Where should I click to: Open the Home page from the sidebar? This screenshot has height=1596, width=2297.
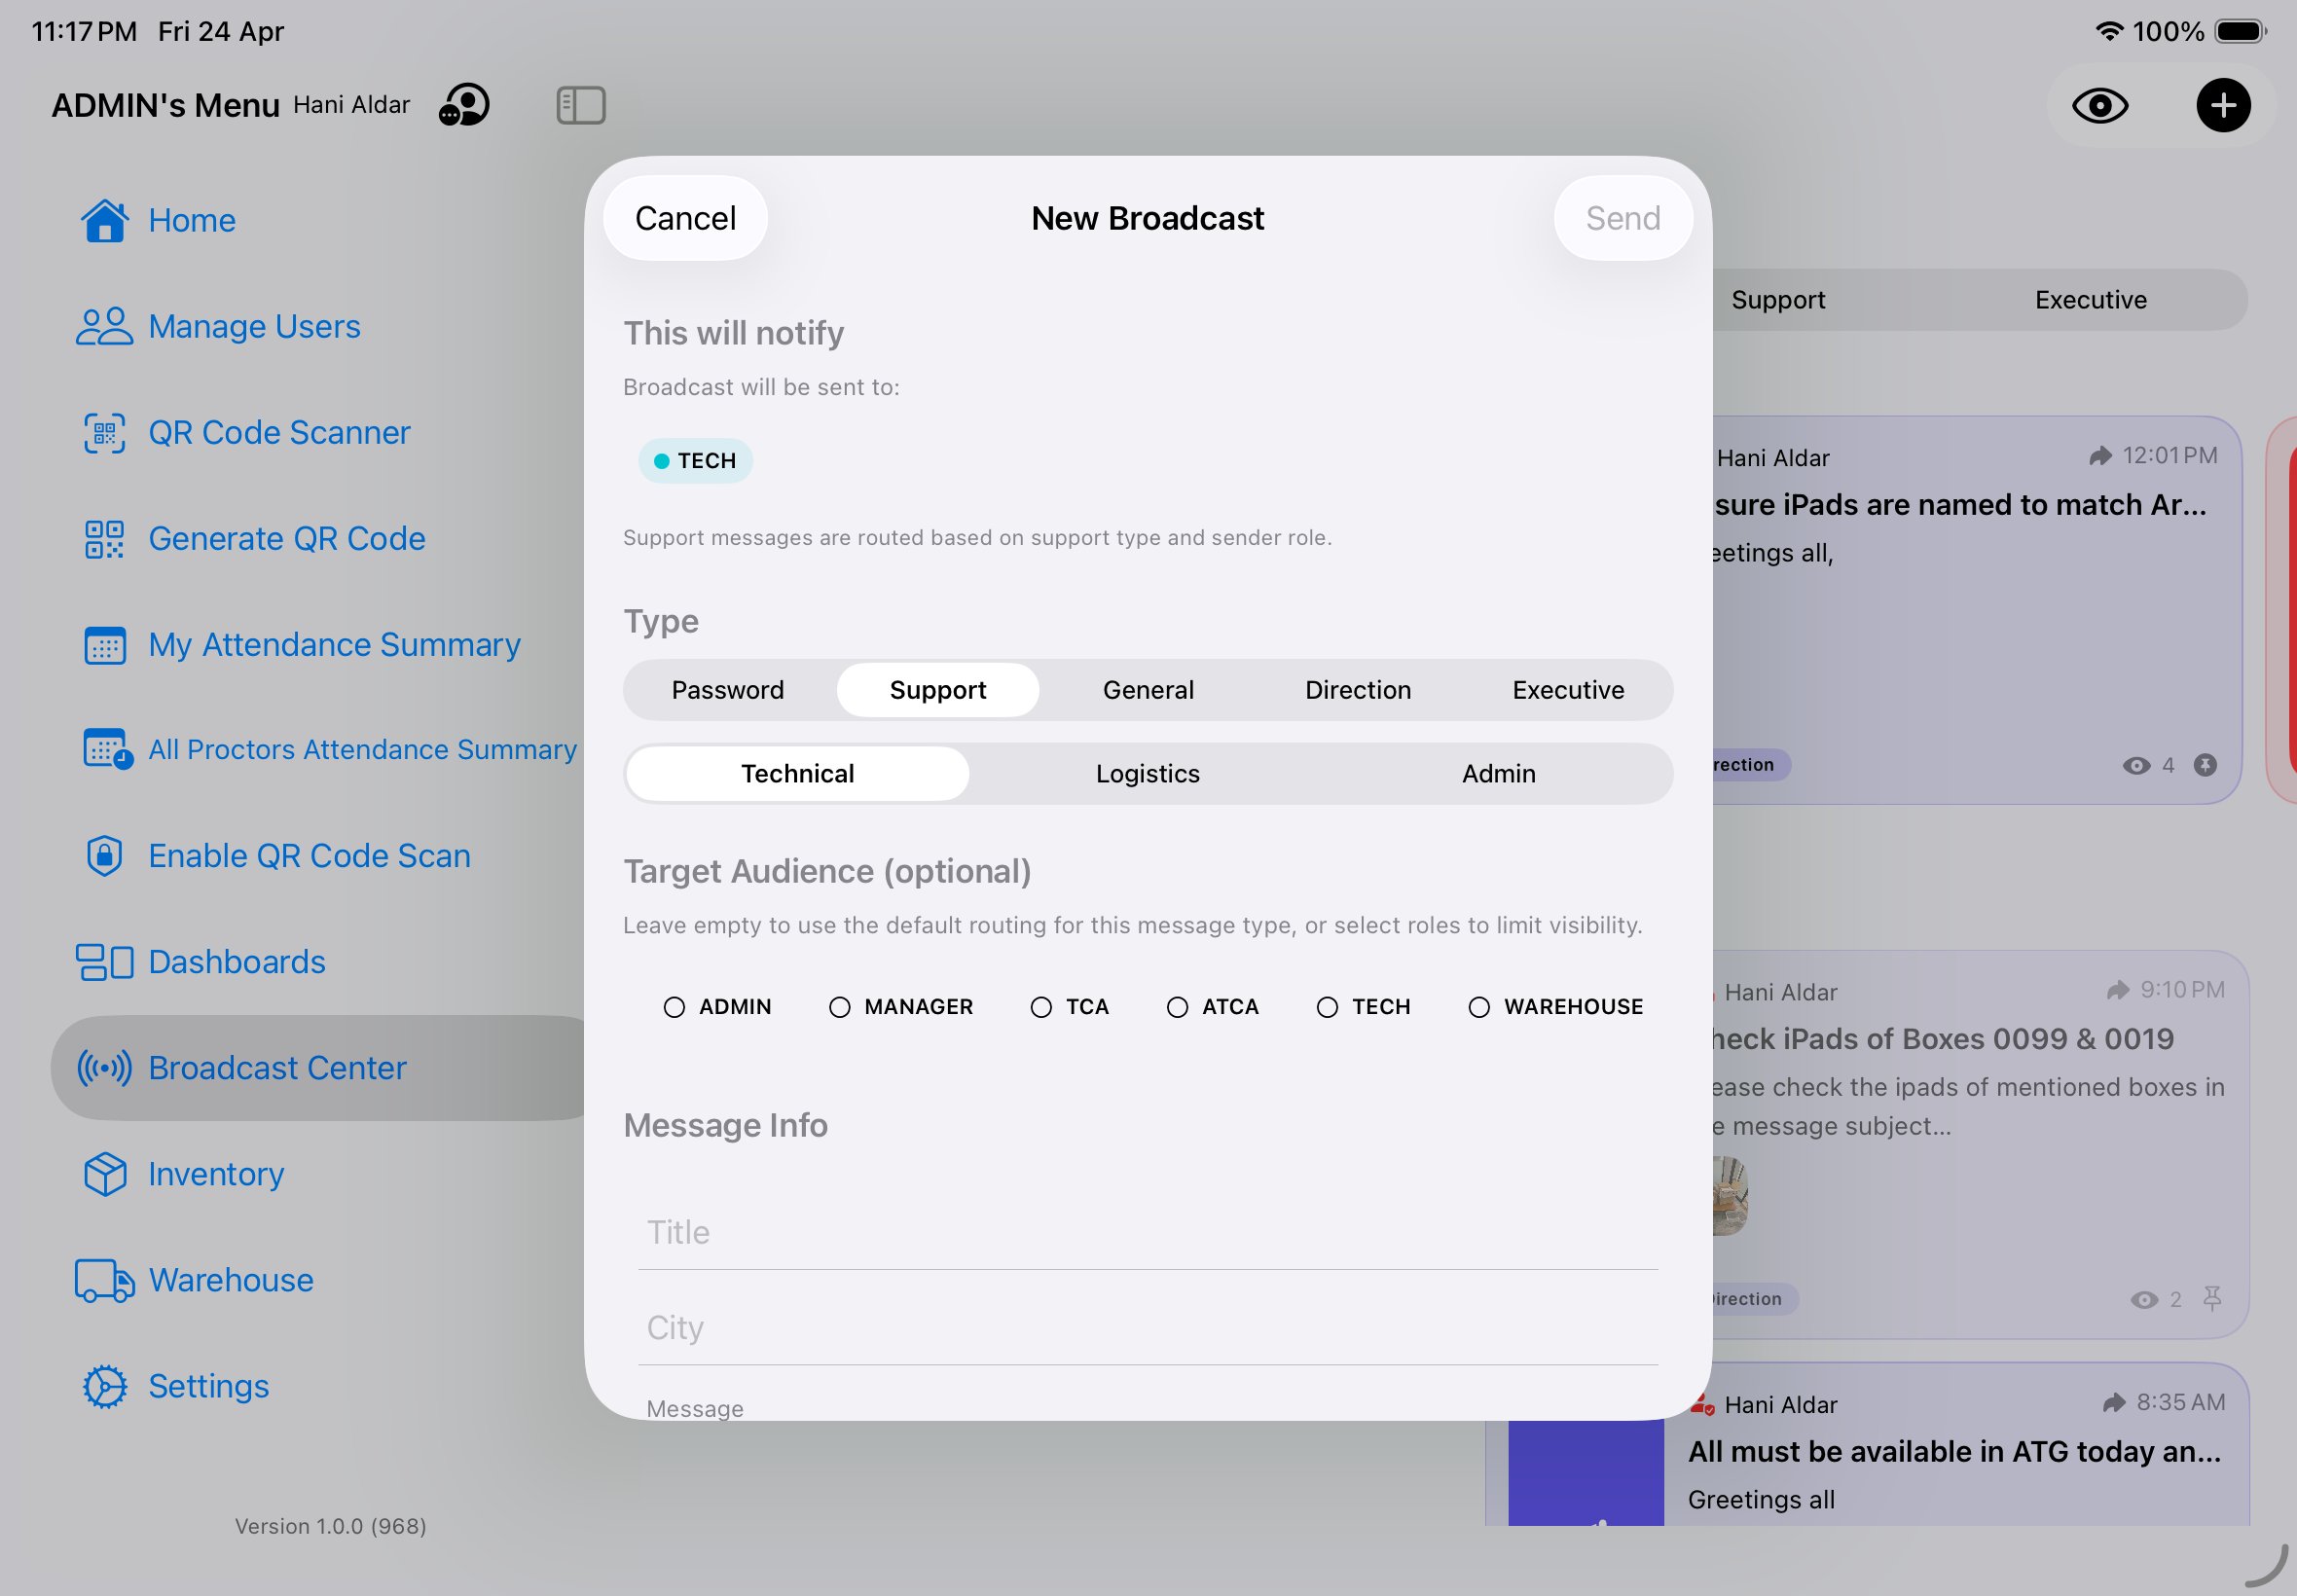[107, 220]
